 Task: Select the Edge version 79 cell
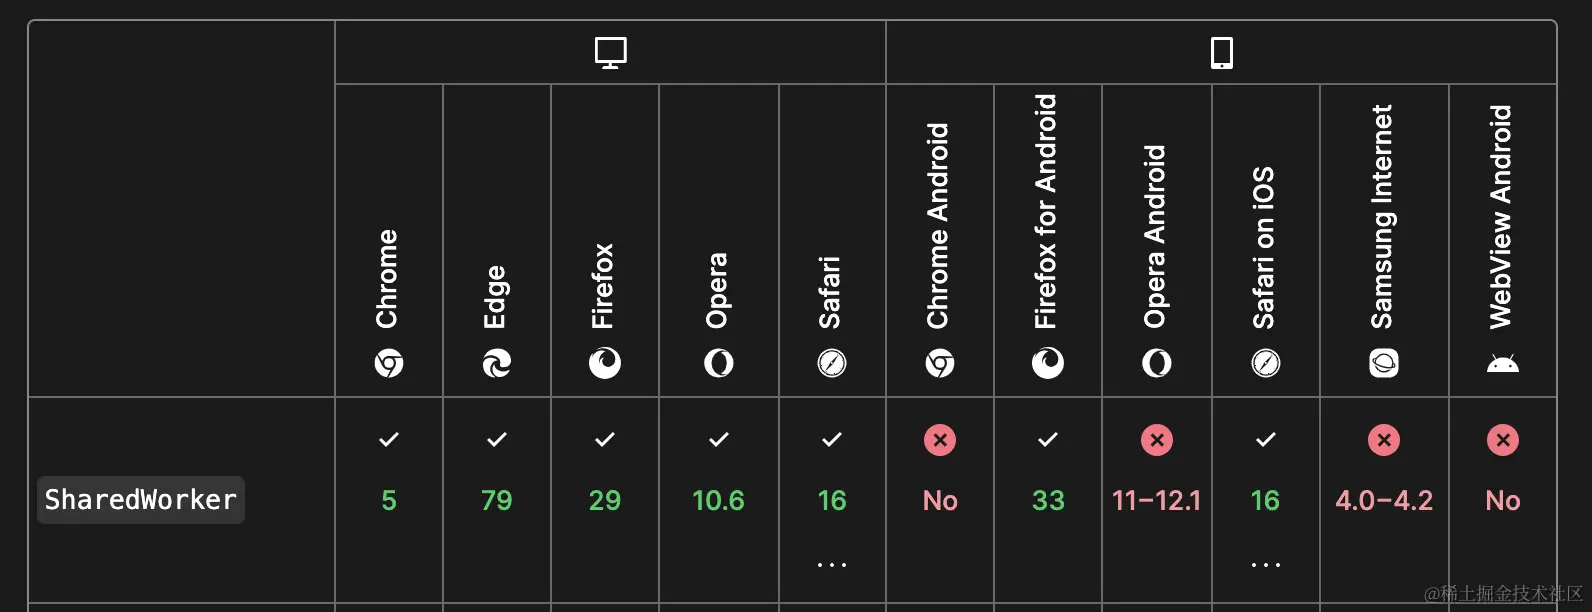497,500
